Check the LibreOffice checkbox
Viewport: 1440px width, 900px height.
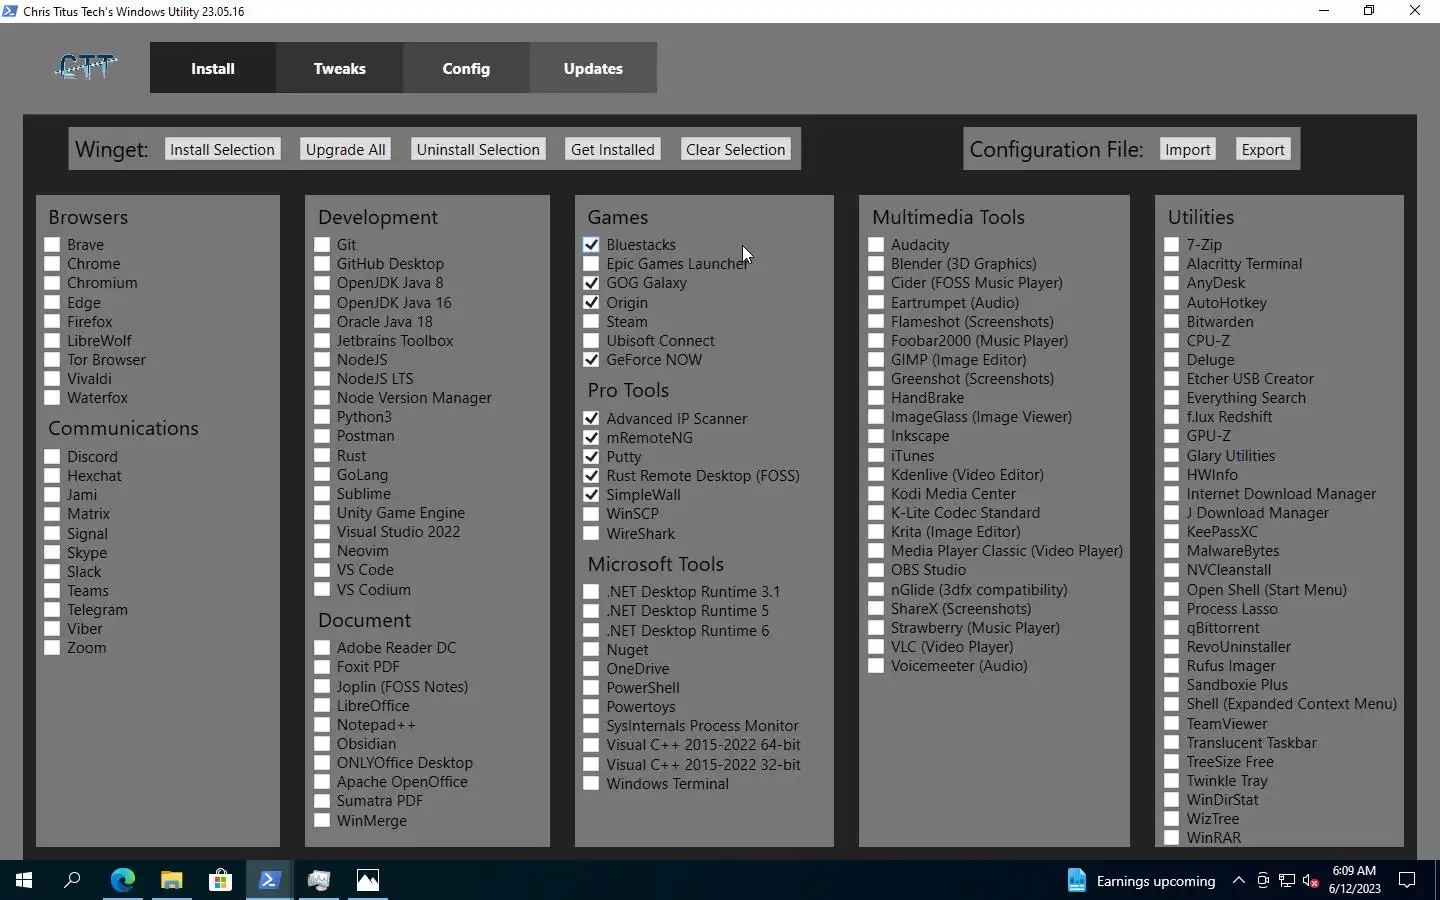point(322,706)
